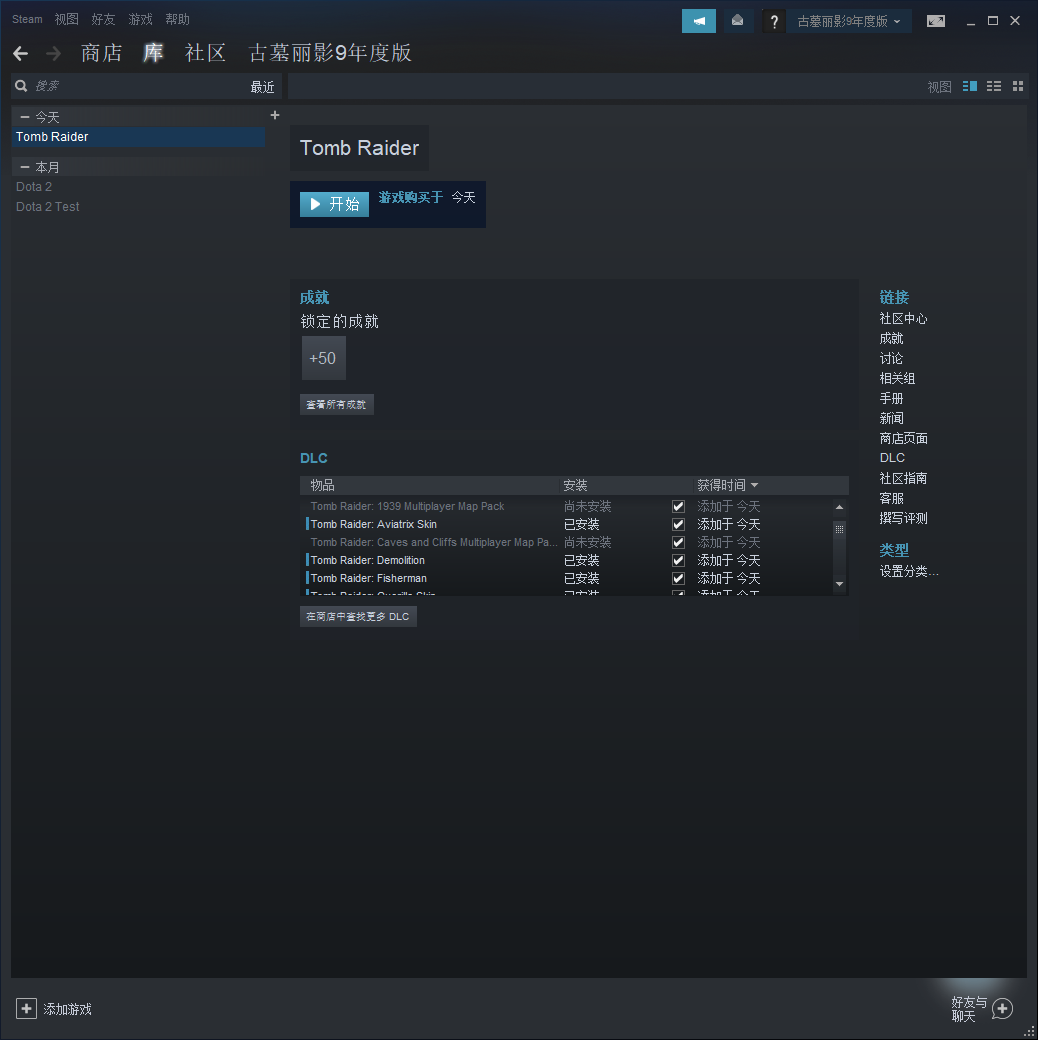Image resolution: width=1038 pixels, height=1040 pixels.
Task: Select Tomb Raider: Fisherman row
Action: click(x=568, y=578)
